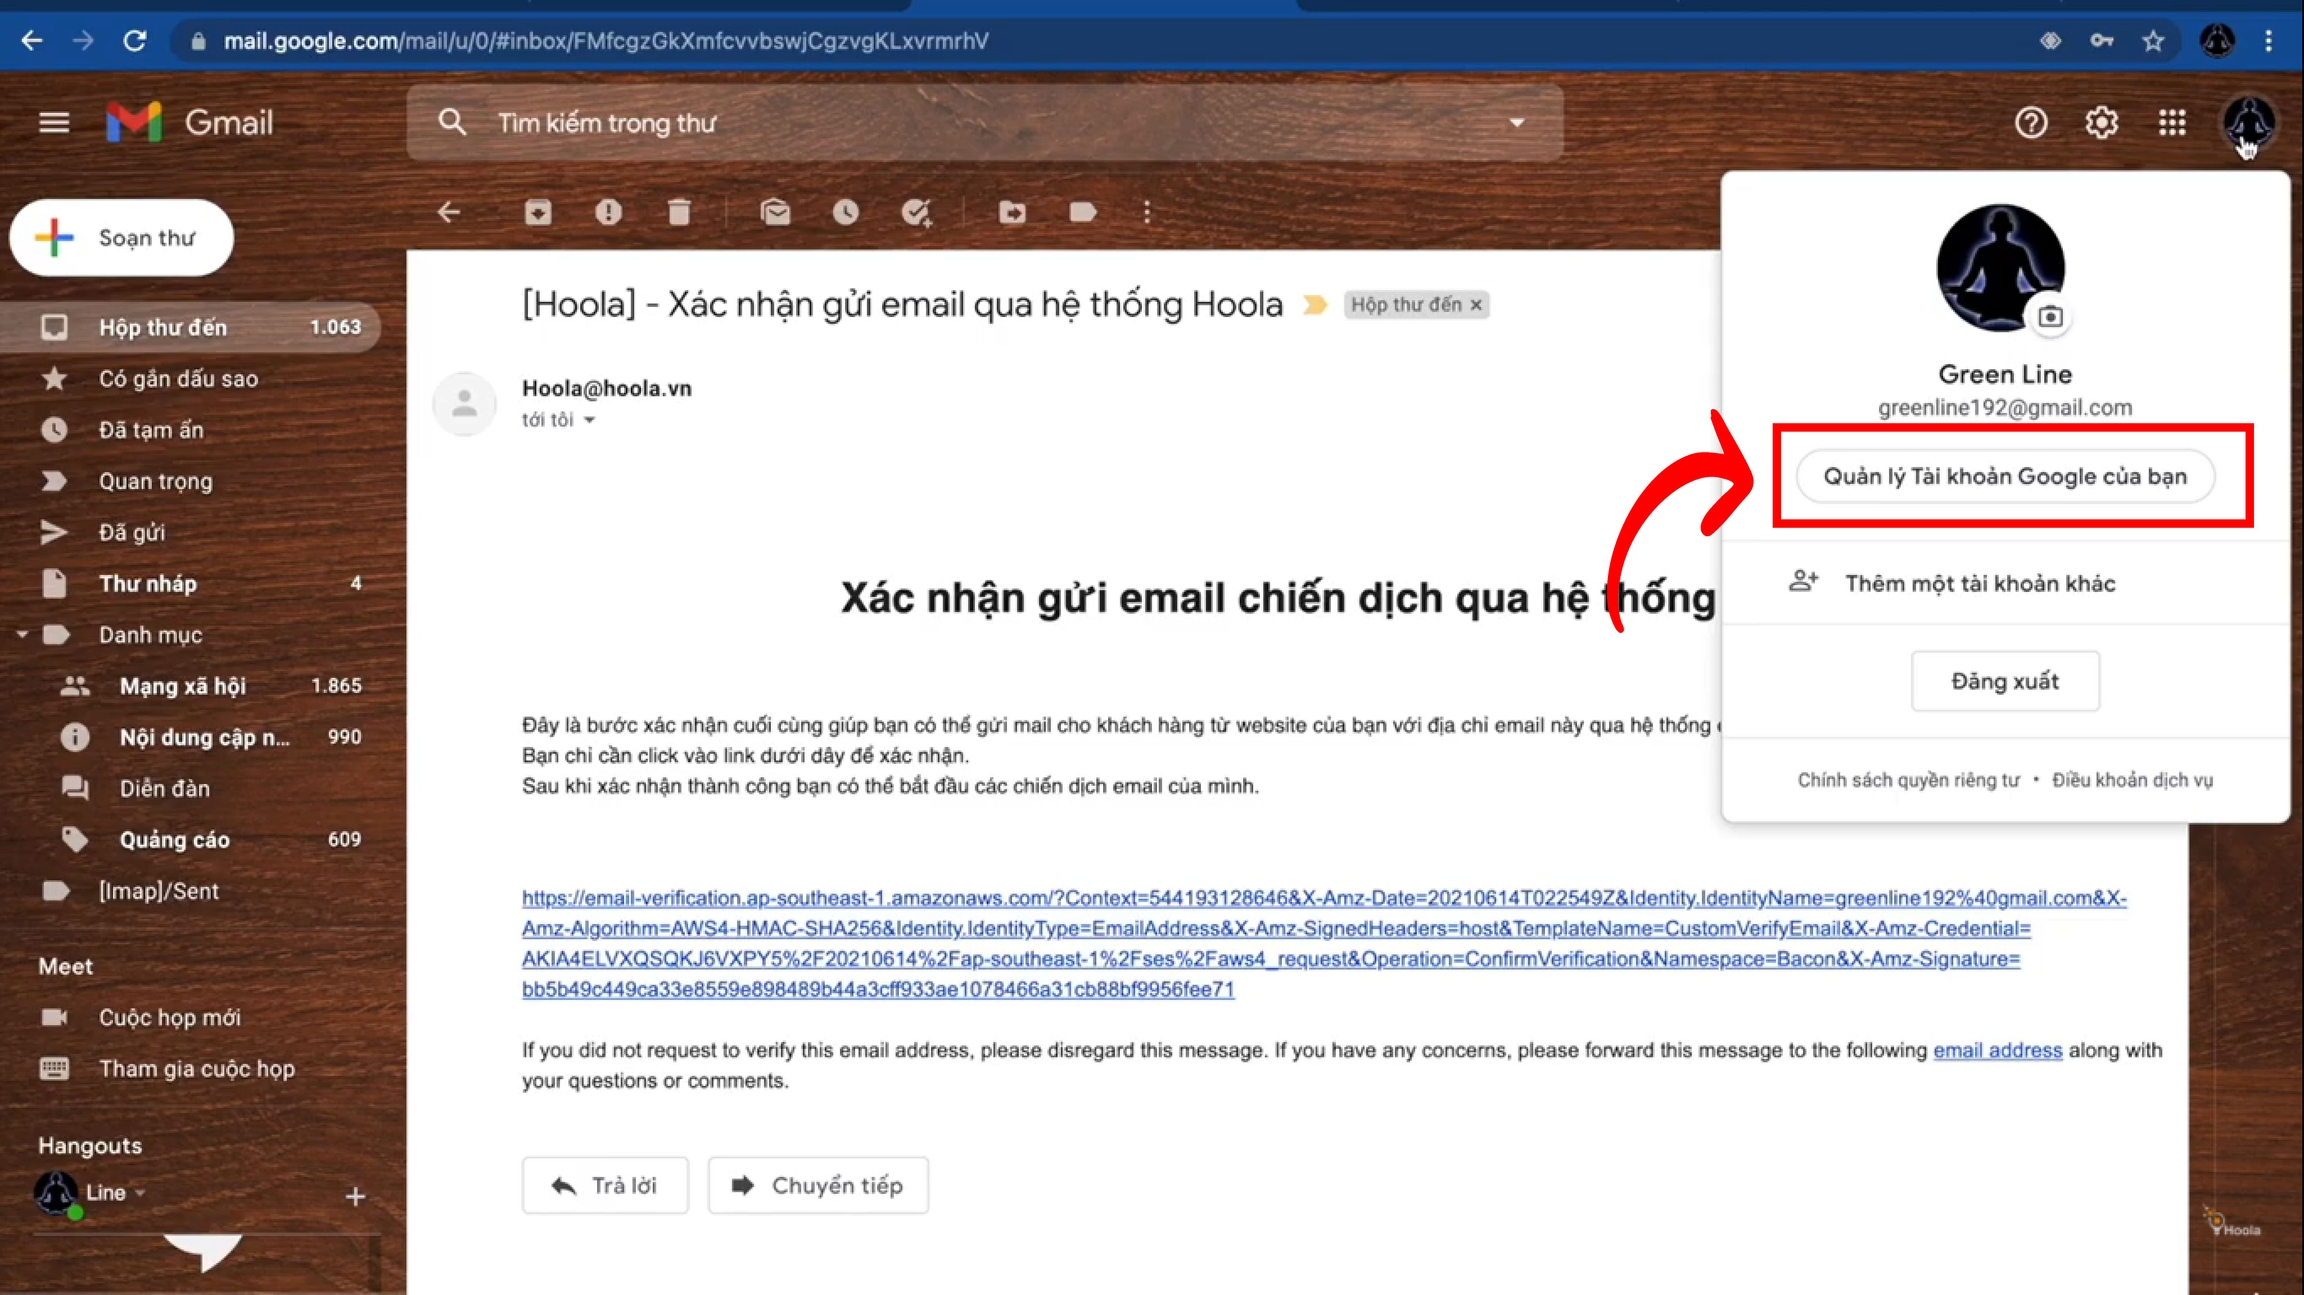Click the Archive icon in email toolbar
Viewport: 2304px width, 1295px height.
538,212
